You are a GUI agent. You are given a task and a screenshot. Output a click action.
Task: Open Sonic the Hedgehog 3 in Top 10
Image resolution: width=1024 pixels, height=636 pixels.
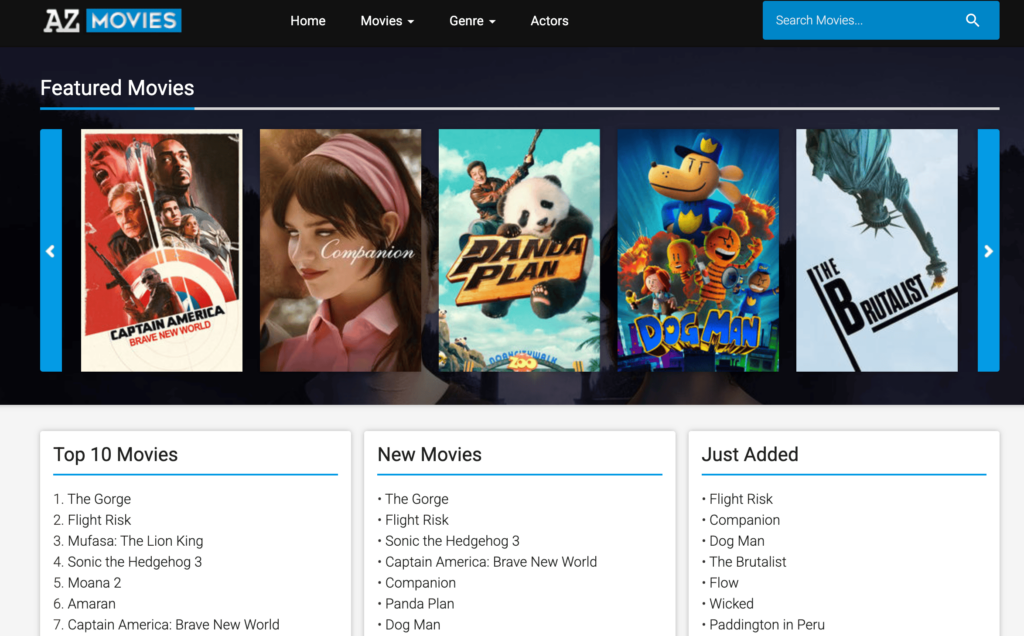tap(135, 562)
